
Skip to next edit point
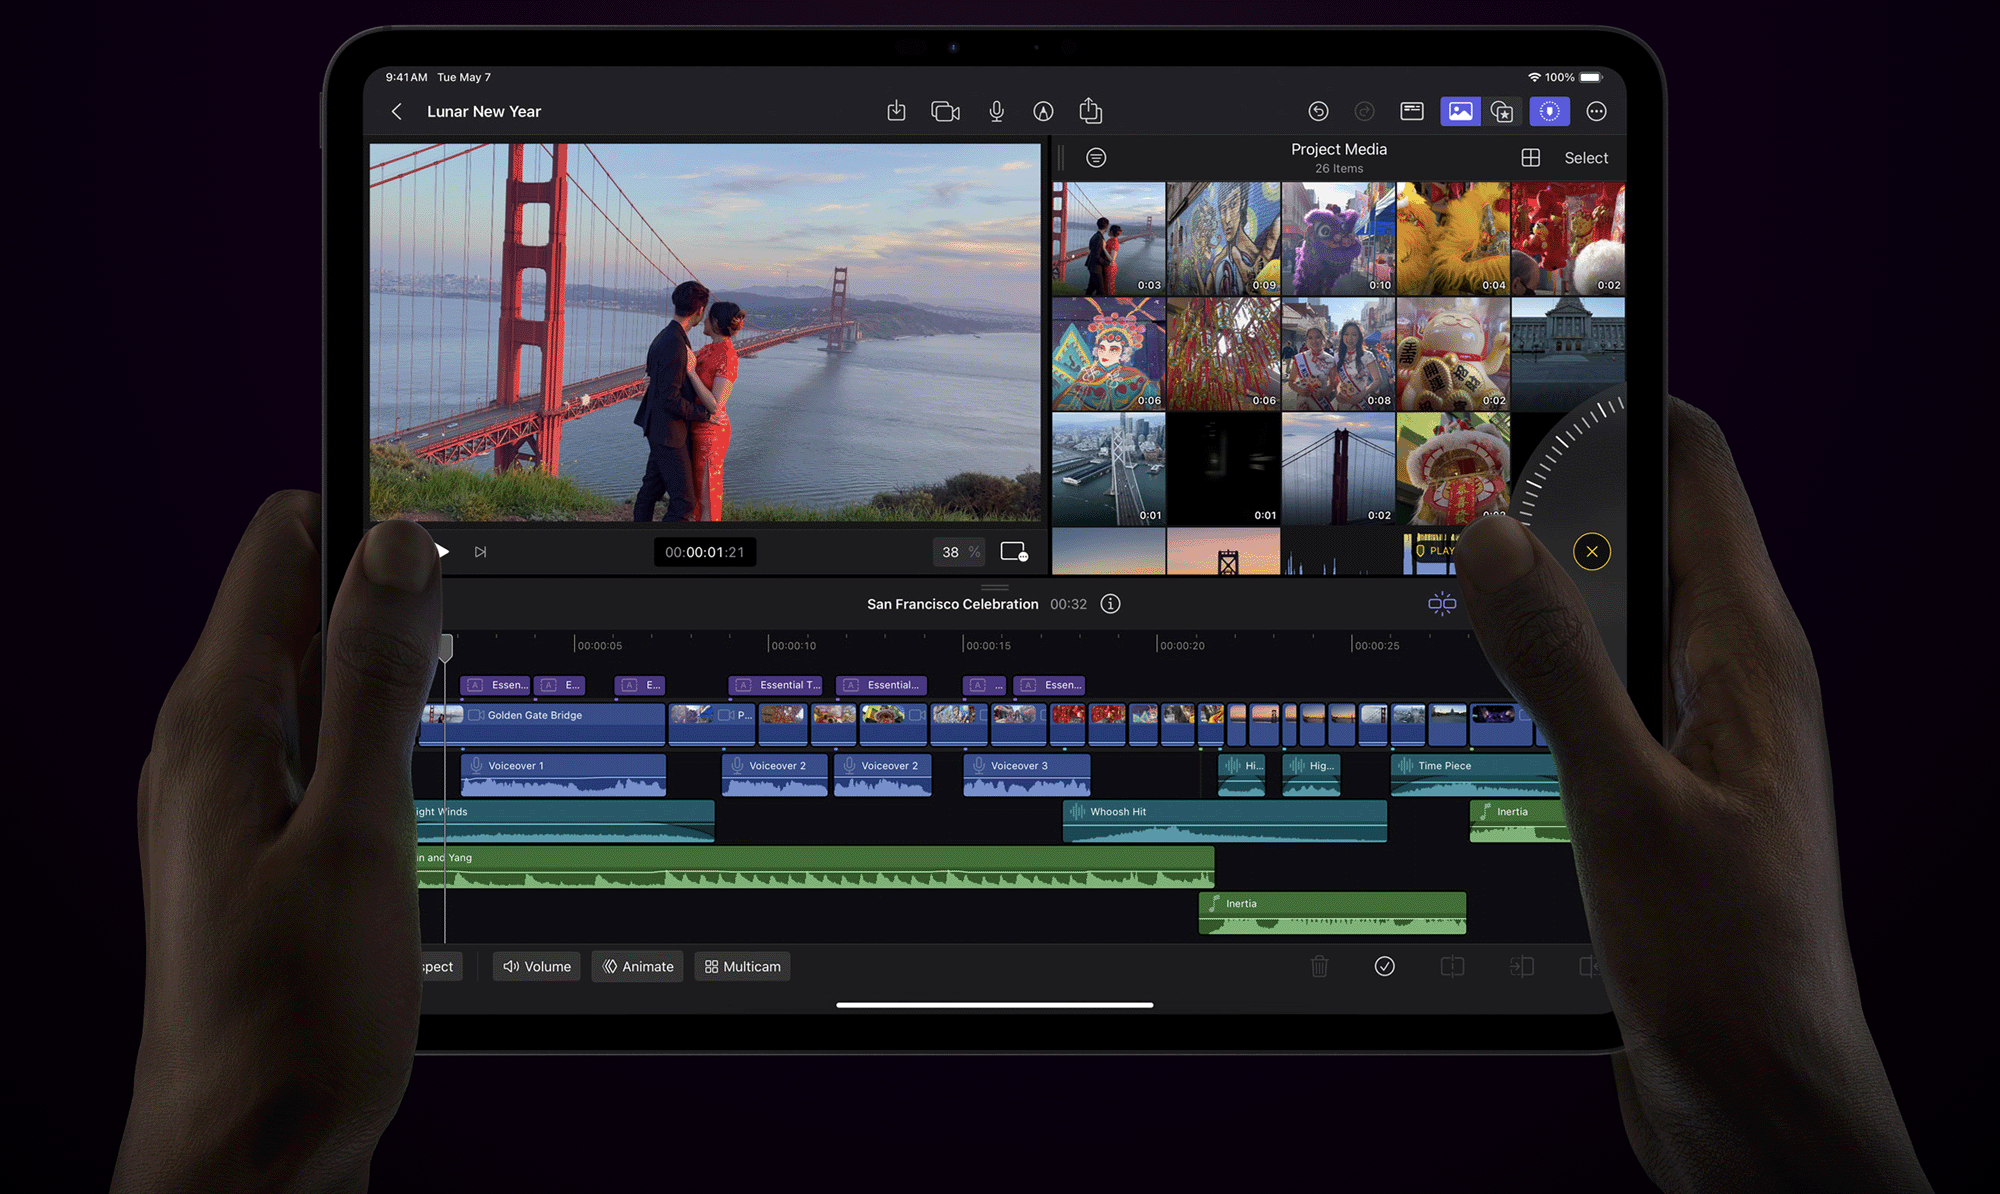(x=480, y=552)
